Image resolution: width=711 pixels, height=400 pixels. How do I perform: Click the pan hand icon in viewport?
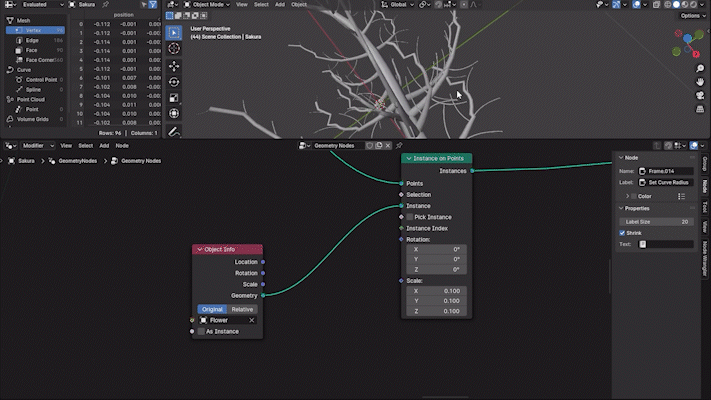[x=699, y=82]
